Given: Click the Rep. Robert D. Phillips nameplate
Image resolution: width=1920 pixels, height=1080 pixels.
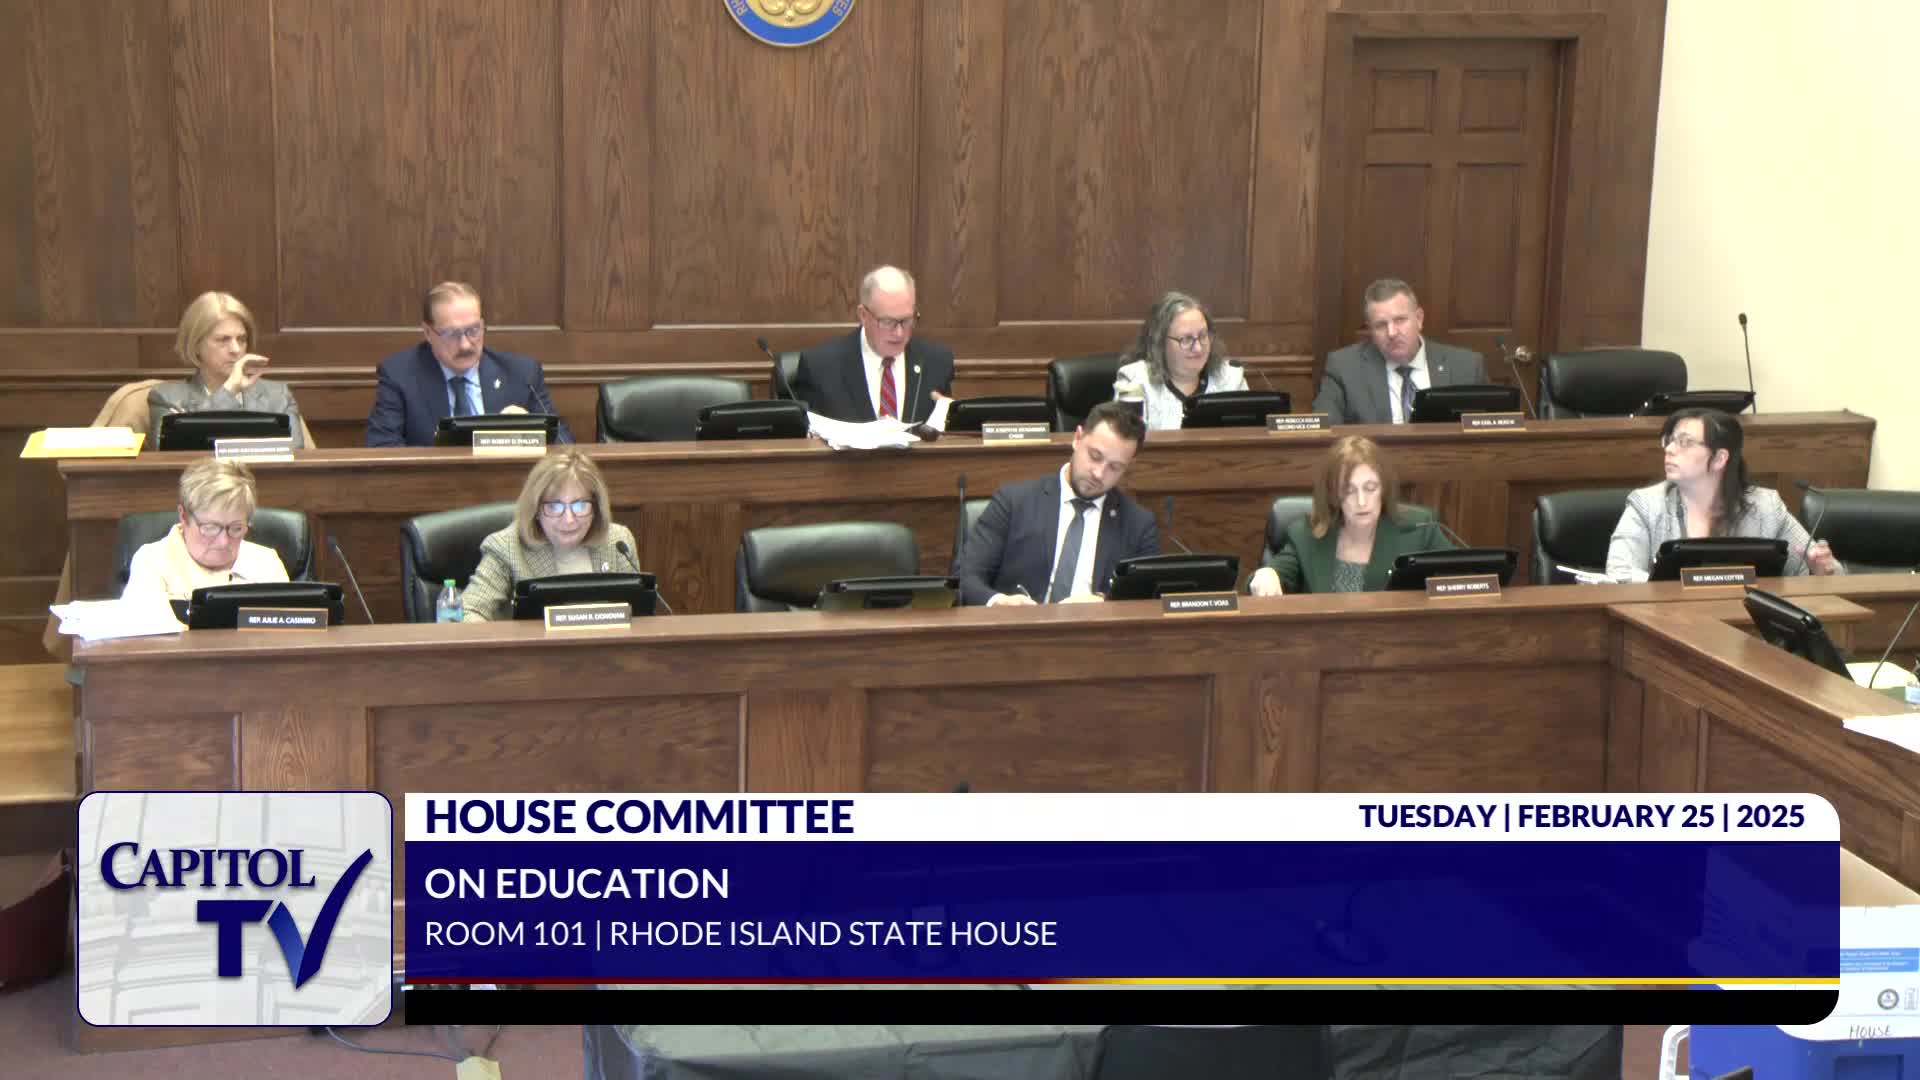Looking at the screenshot, I should point(509,441).
